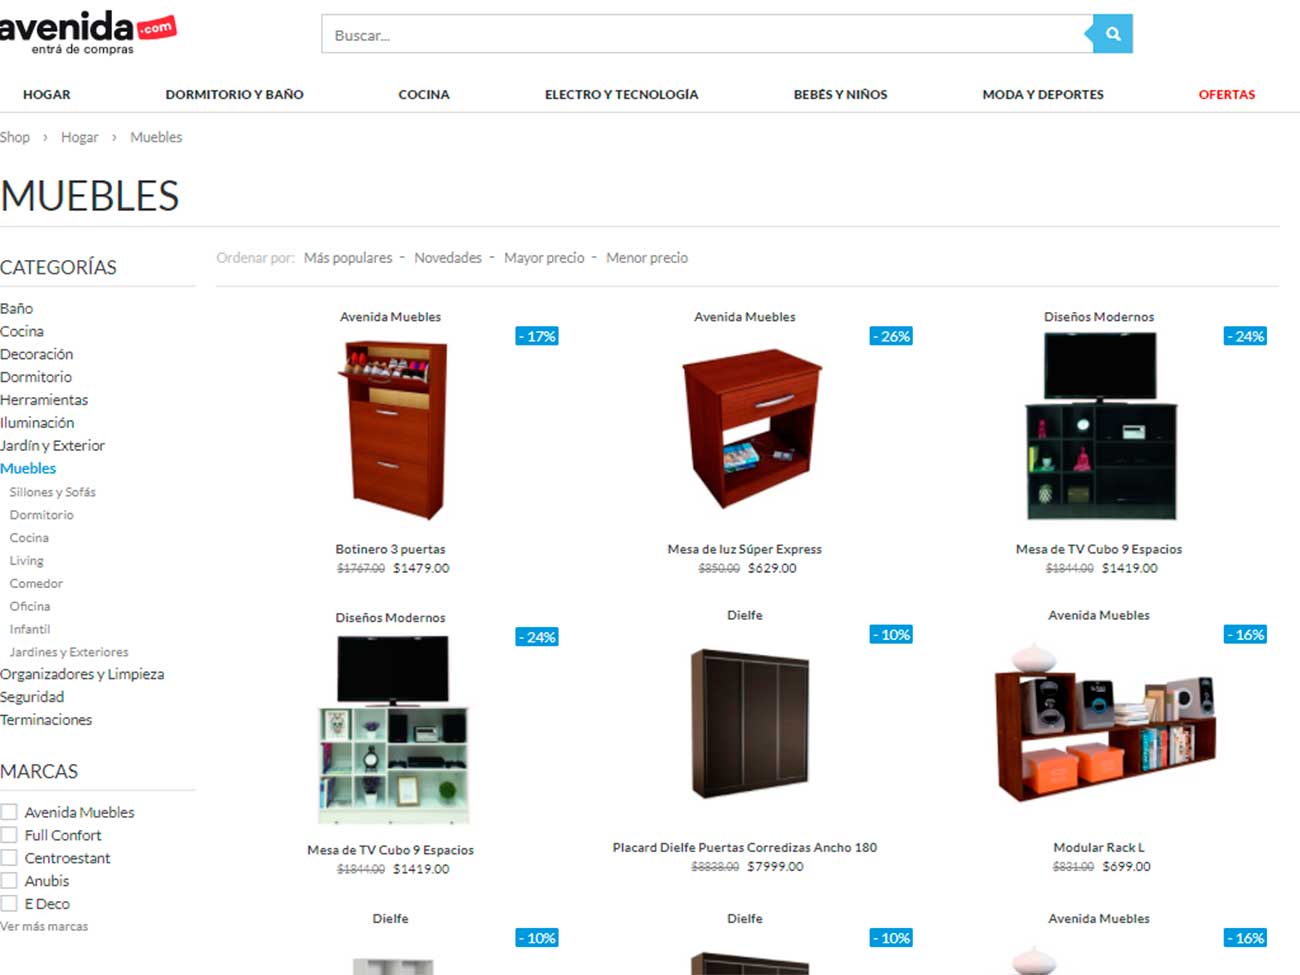Open the Living subcategory
Screen dimensions: 1300x975
27,561
